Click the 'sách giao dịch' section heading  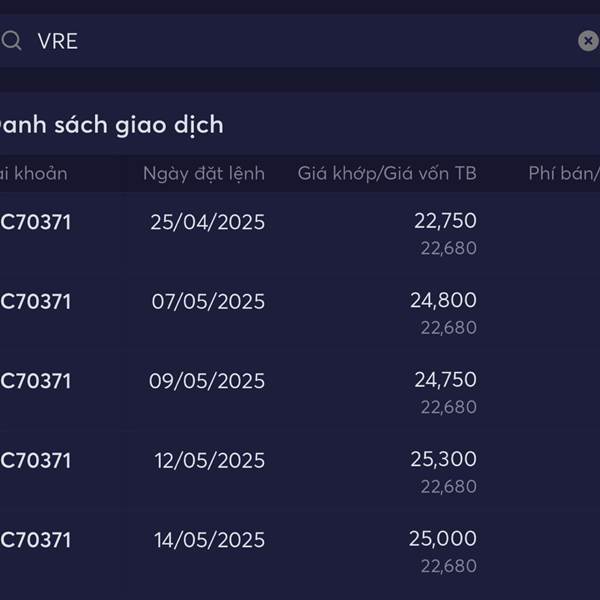click(139, 125)
